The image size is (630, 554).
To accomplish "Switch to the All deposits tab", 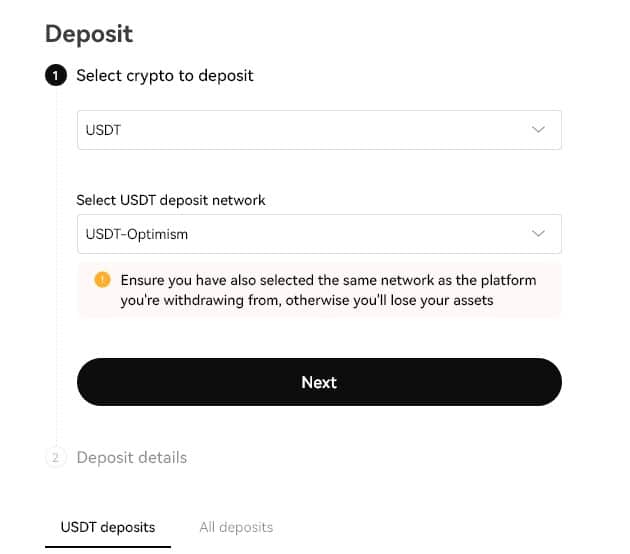I will (236, 527).
